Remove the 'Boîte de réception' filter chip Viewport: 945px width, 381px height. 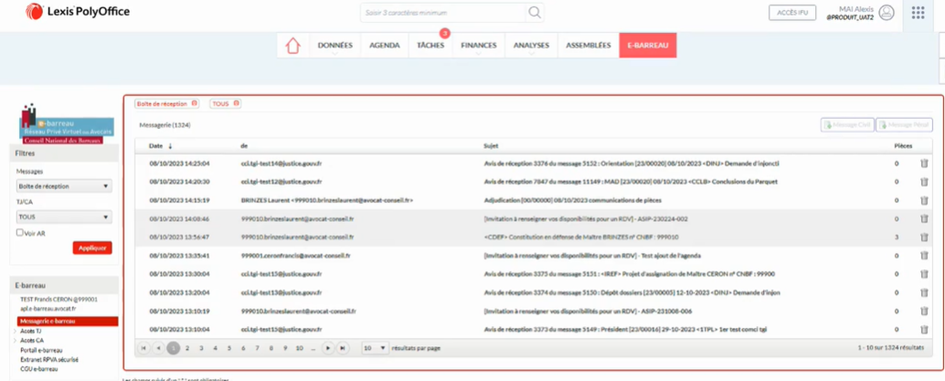click(x=194, y=104)
